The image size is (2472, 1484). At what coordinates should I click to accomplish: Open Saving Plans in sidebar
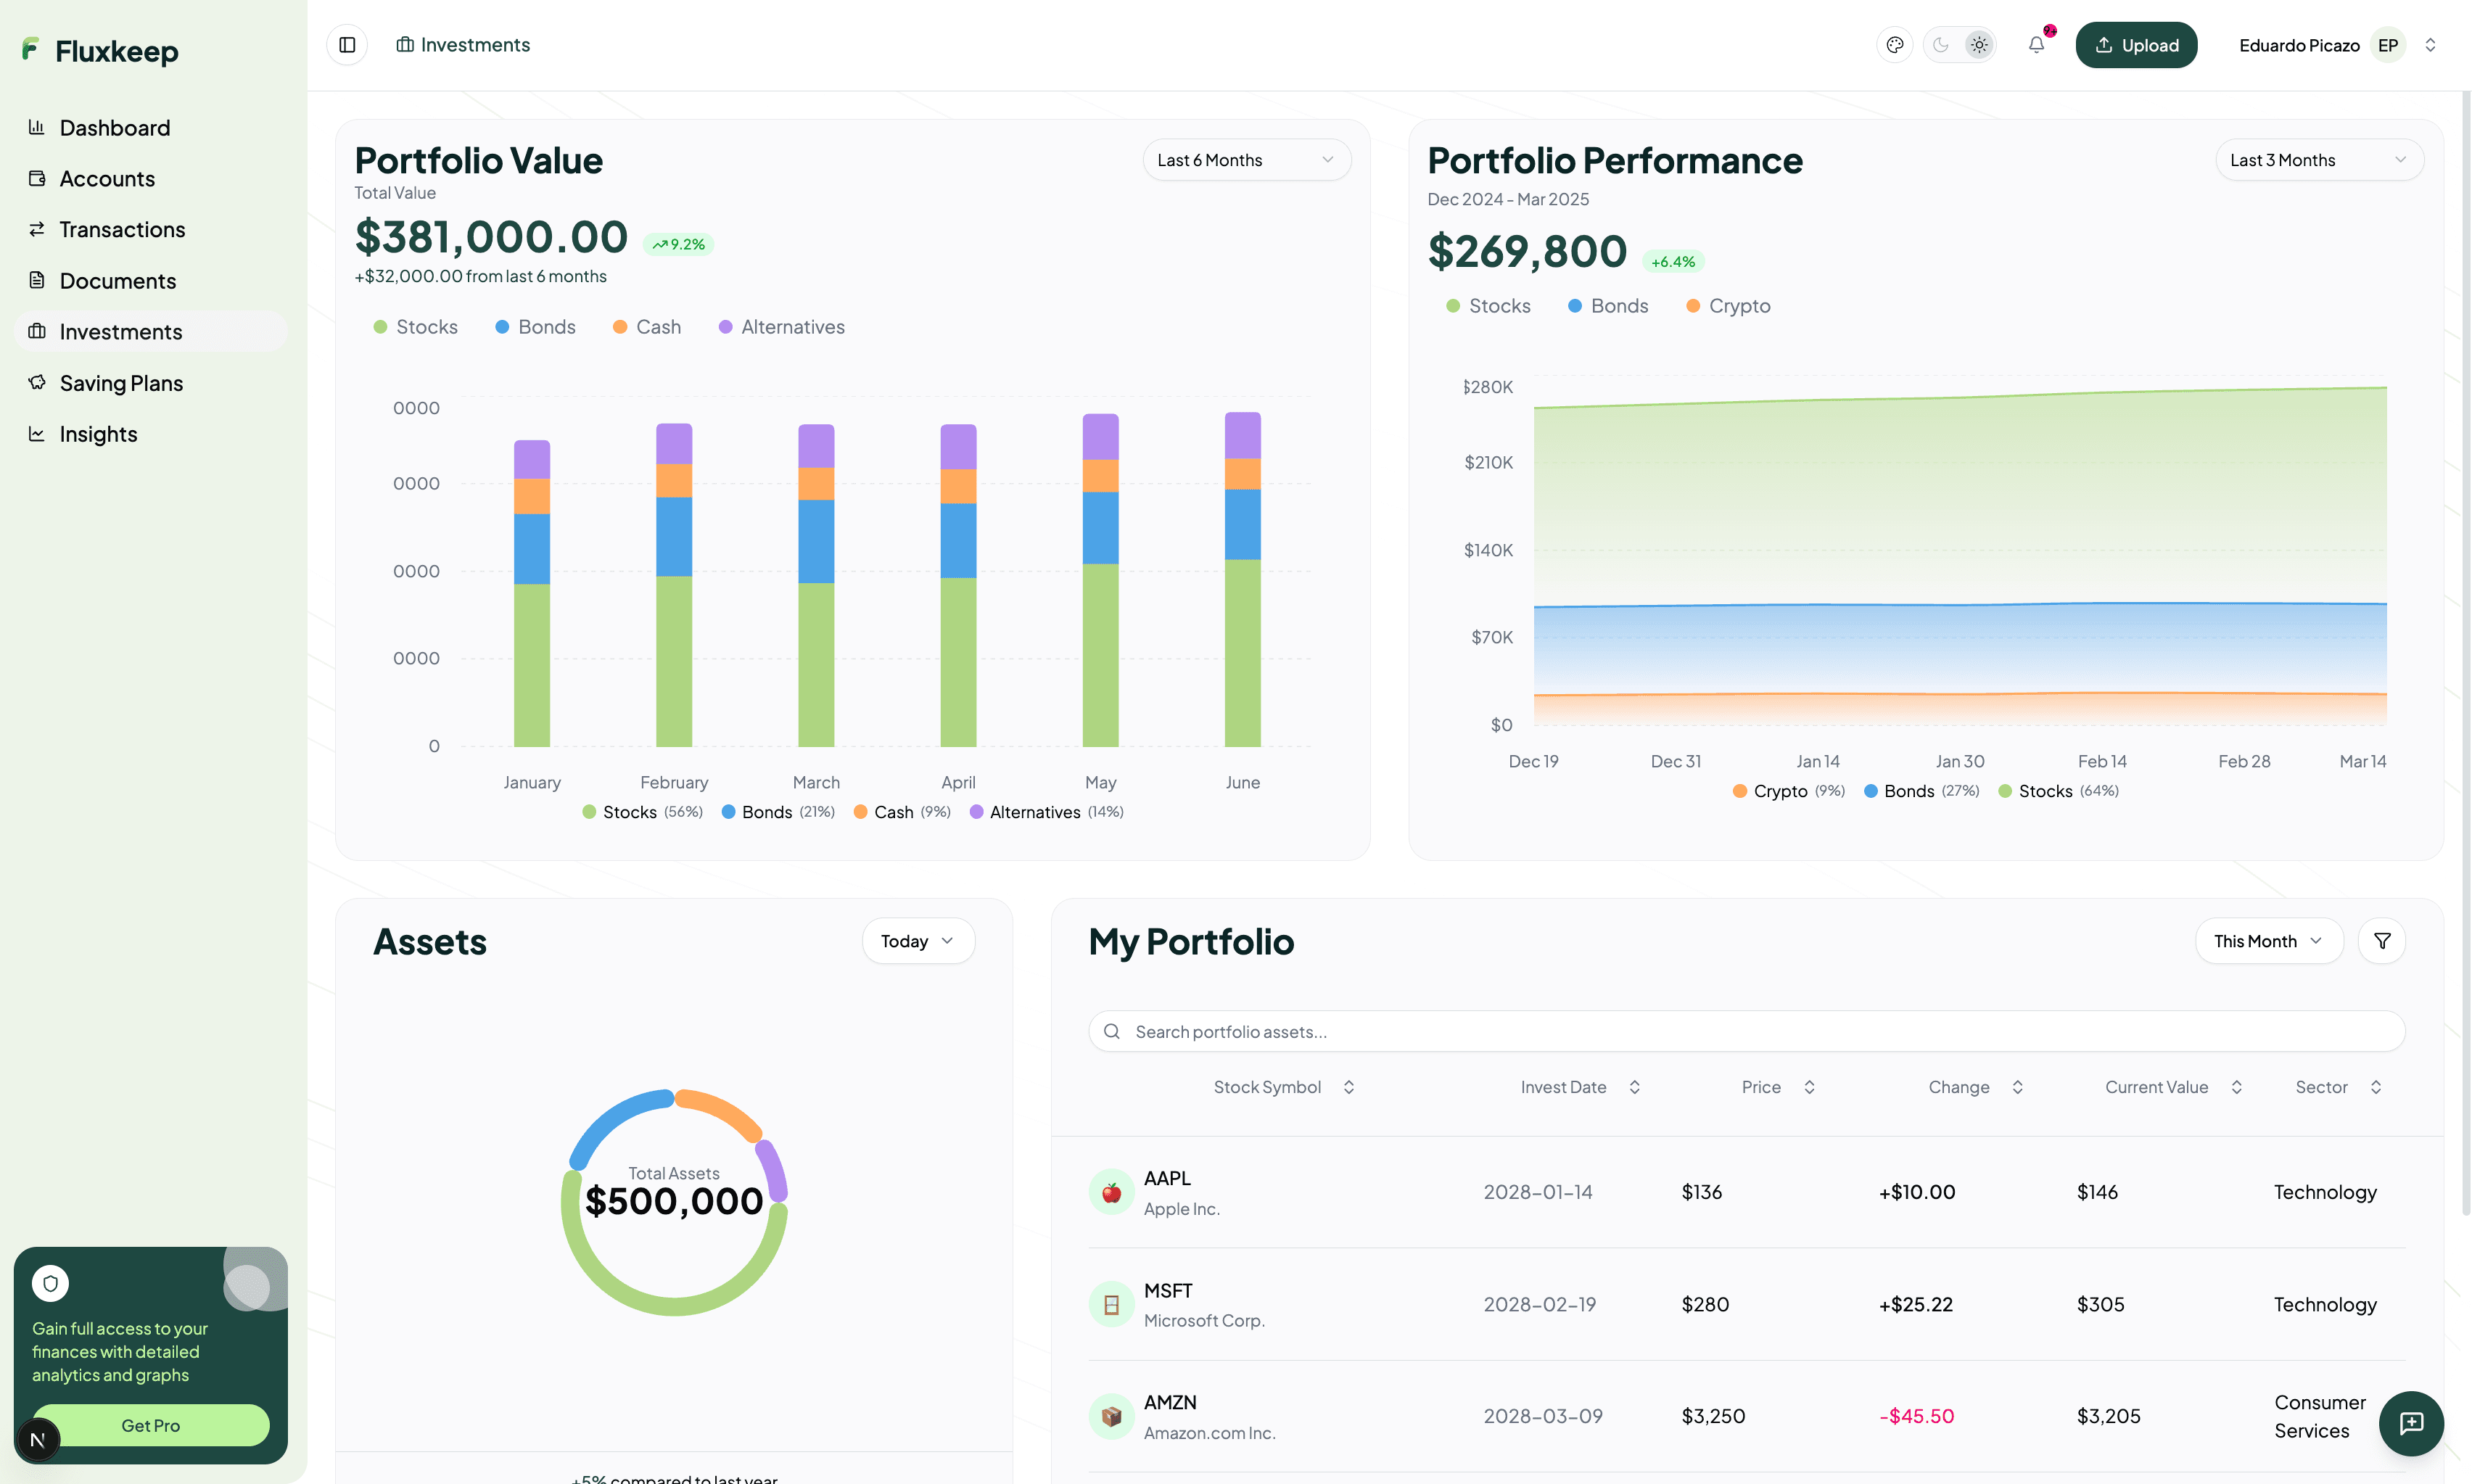point(121,383)
